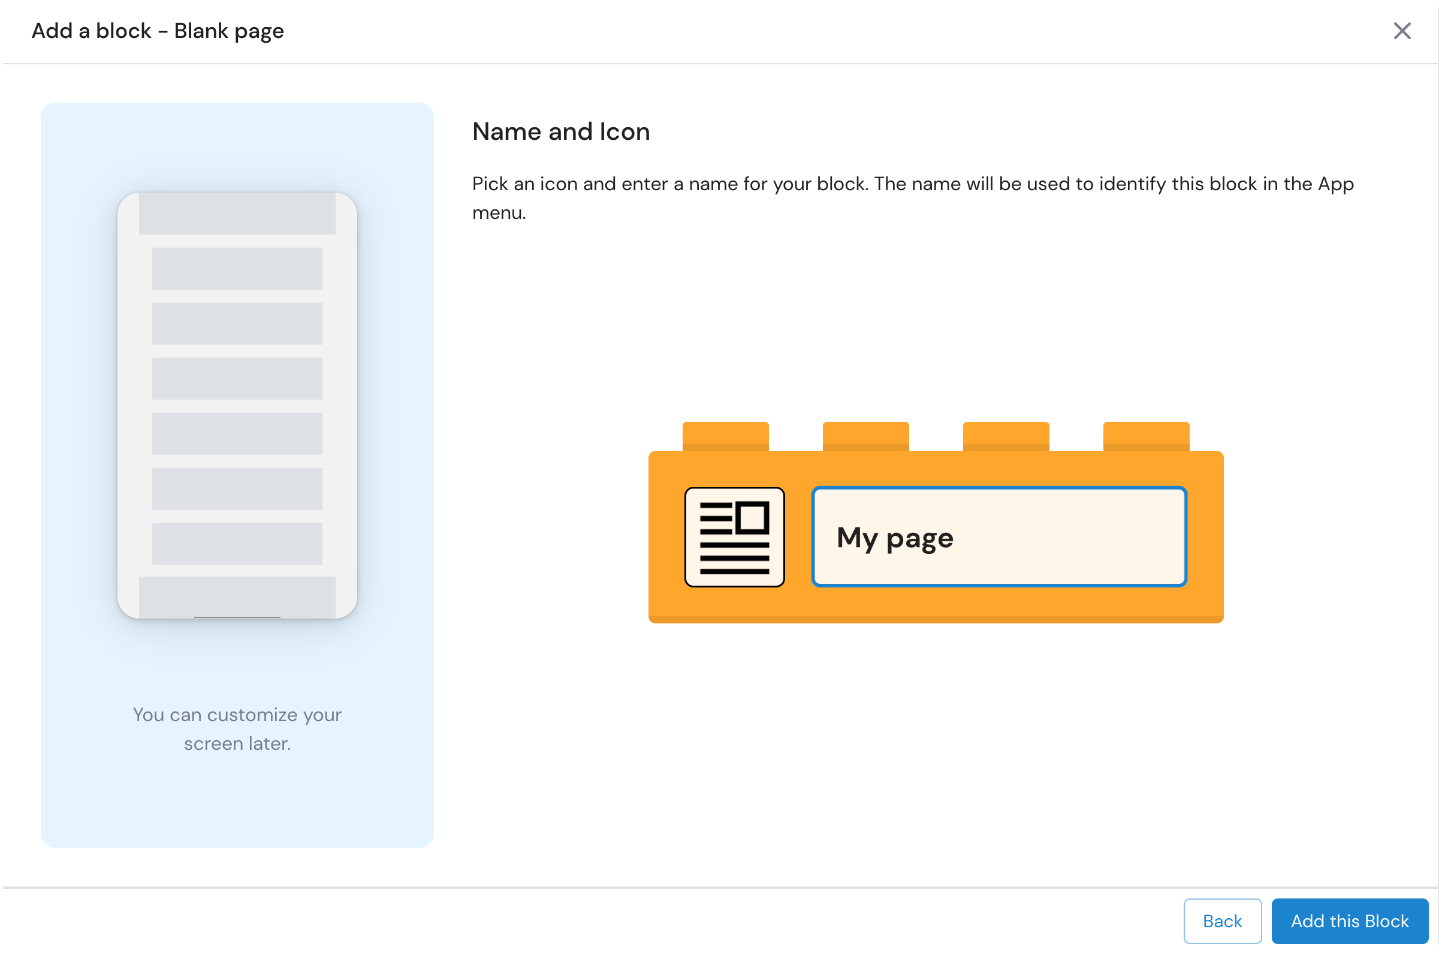Select second placeholder row in phone preview
The height and width of the screenshot is (974, 1452).
click(x=237, y=324)
